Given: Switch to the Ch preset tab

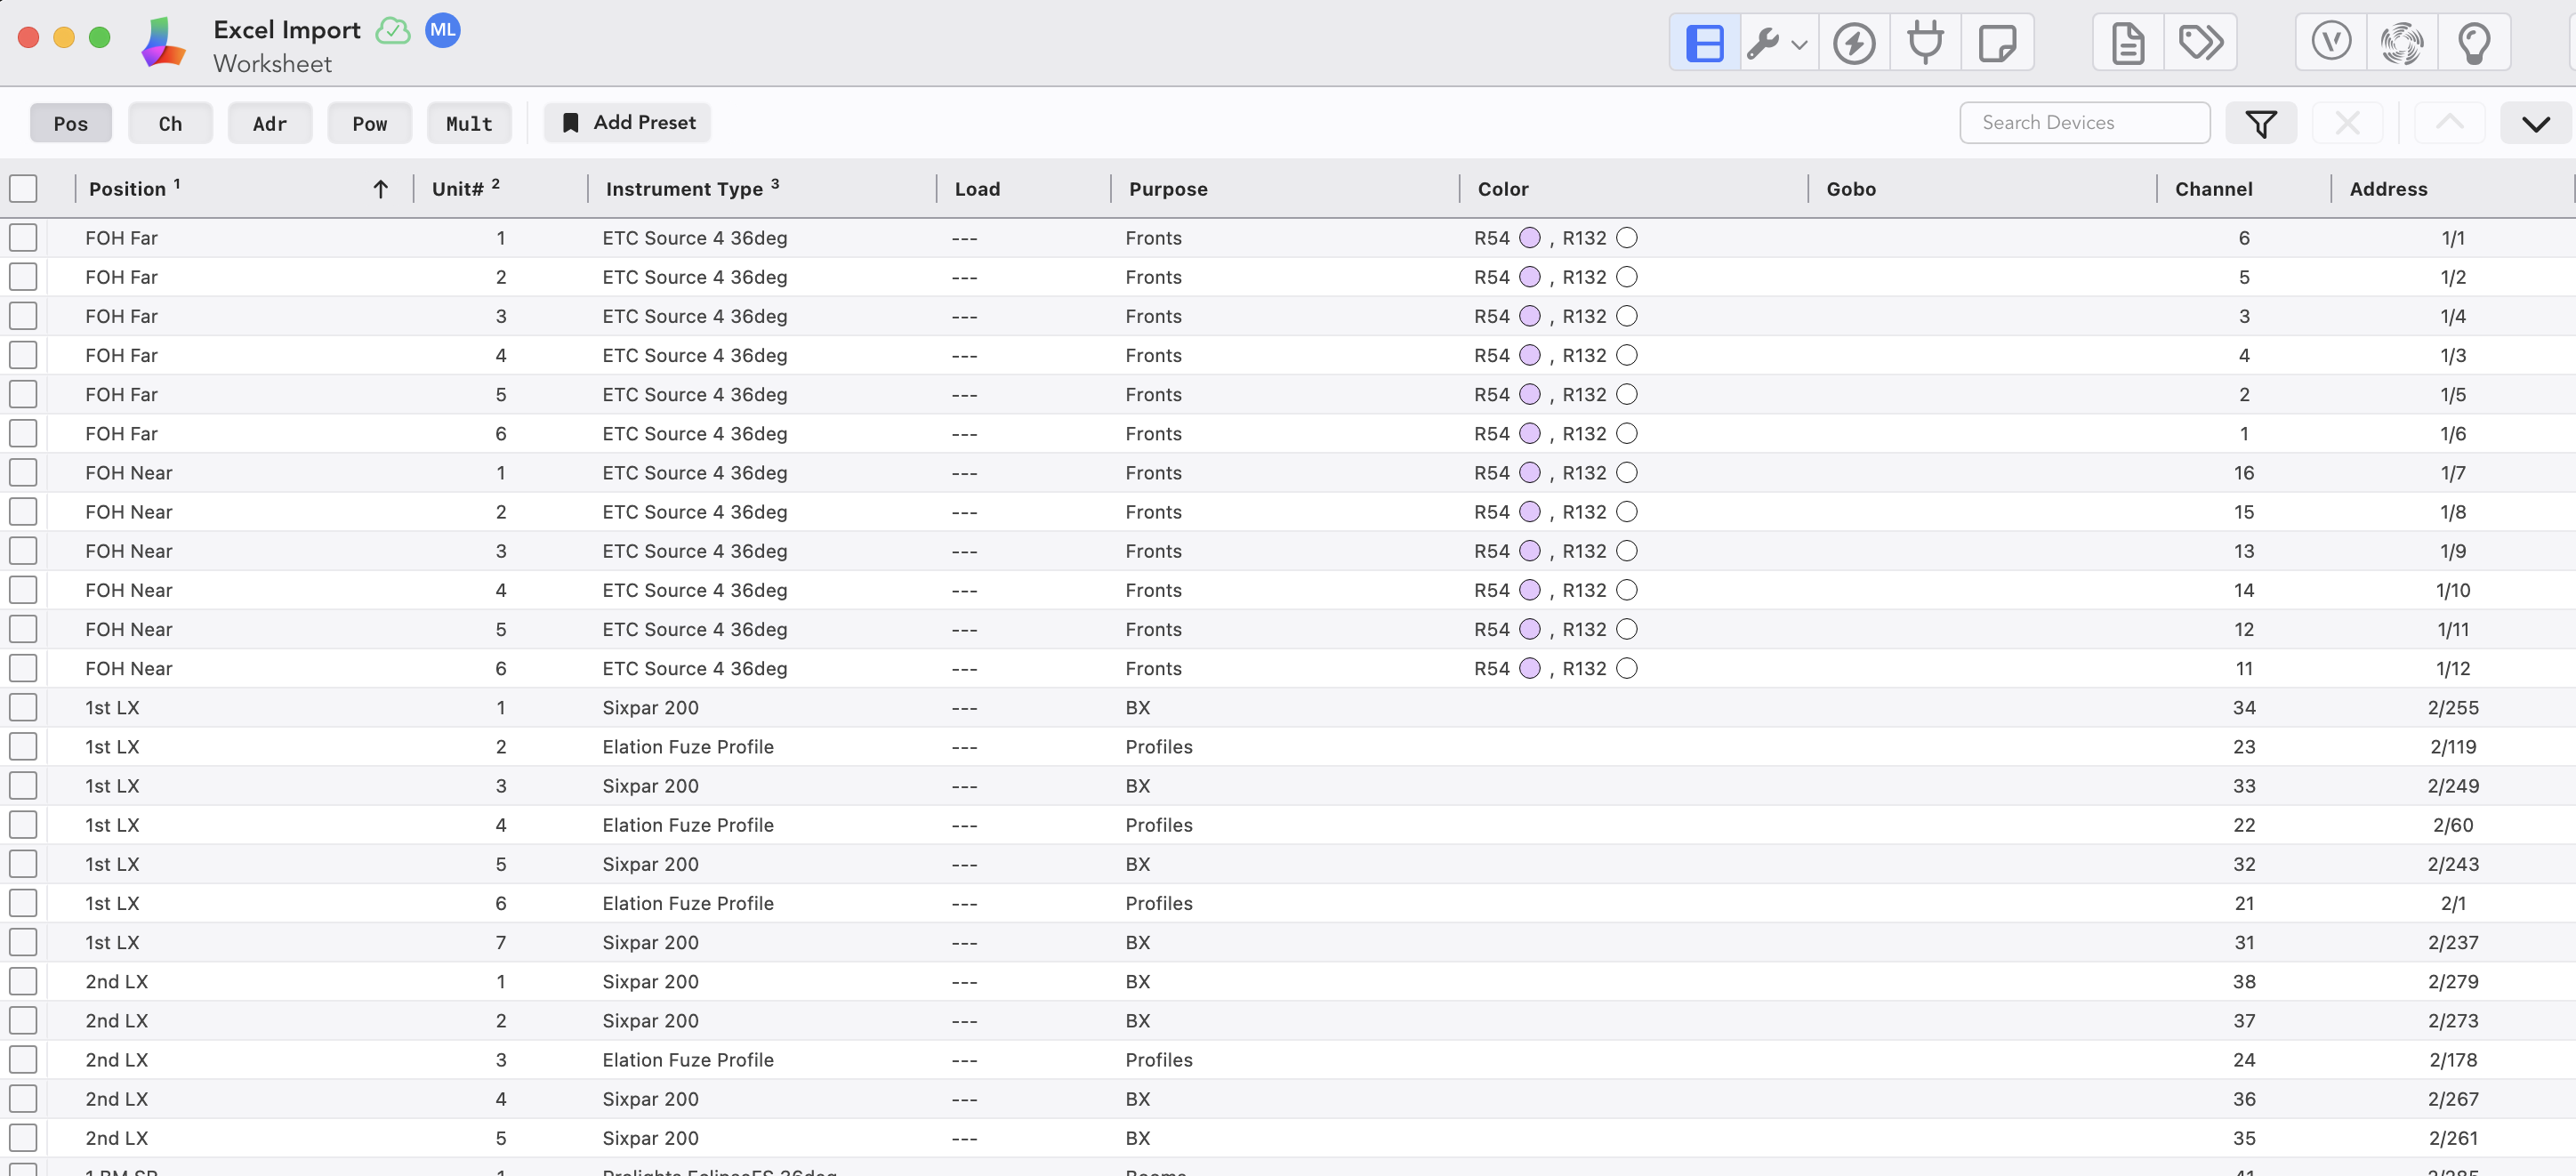Looking at the screenshot, I should click(x=170, y=123).
